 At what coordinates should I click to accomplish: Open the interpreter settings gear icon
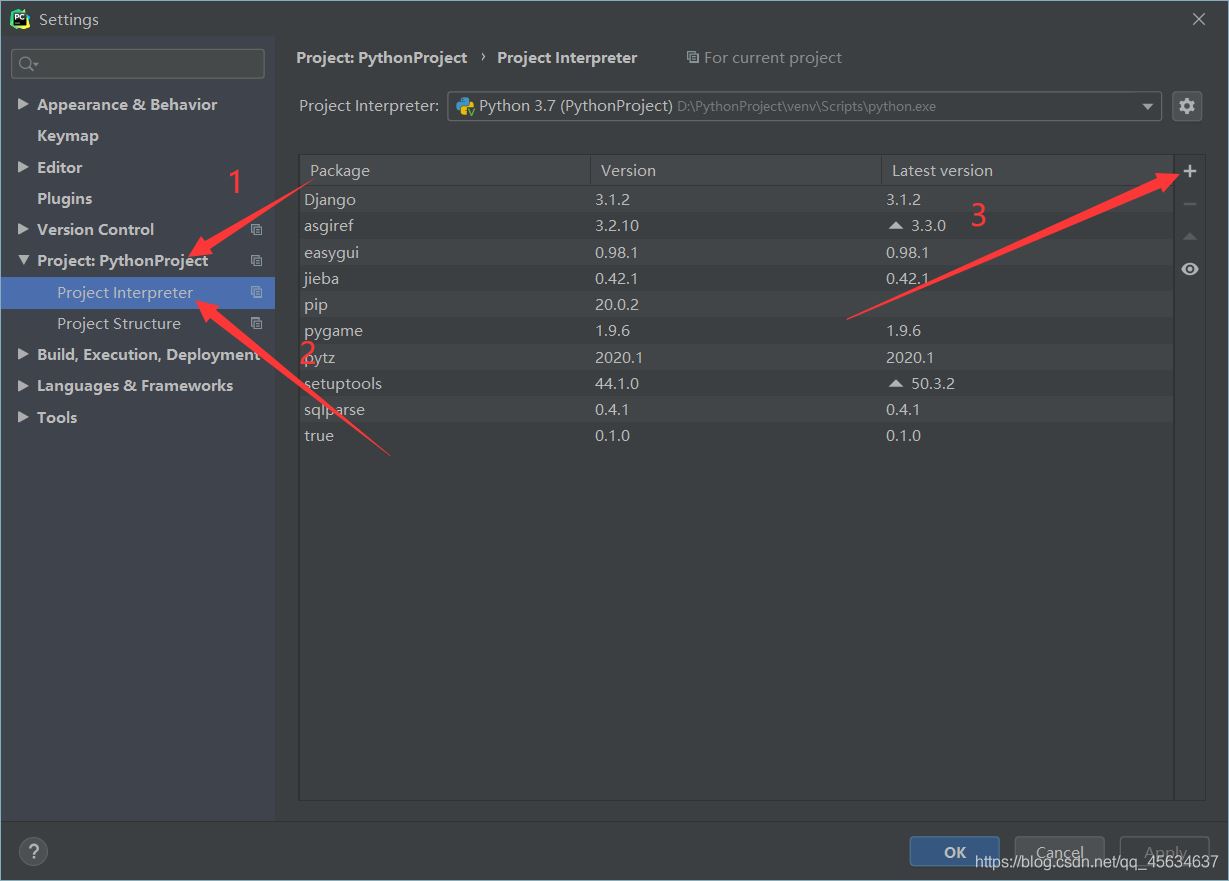(1187, 105)
